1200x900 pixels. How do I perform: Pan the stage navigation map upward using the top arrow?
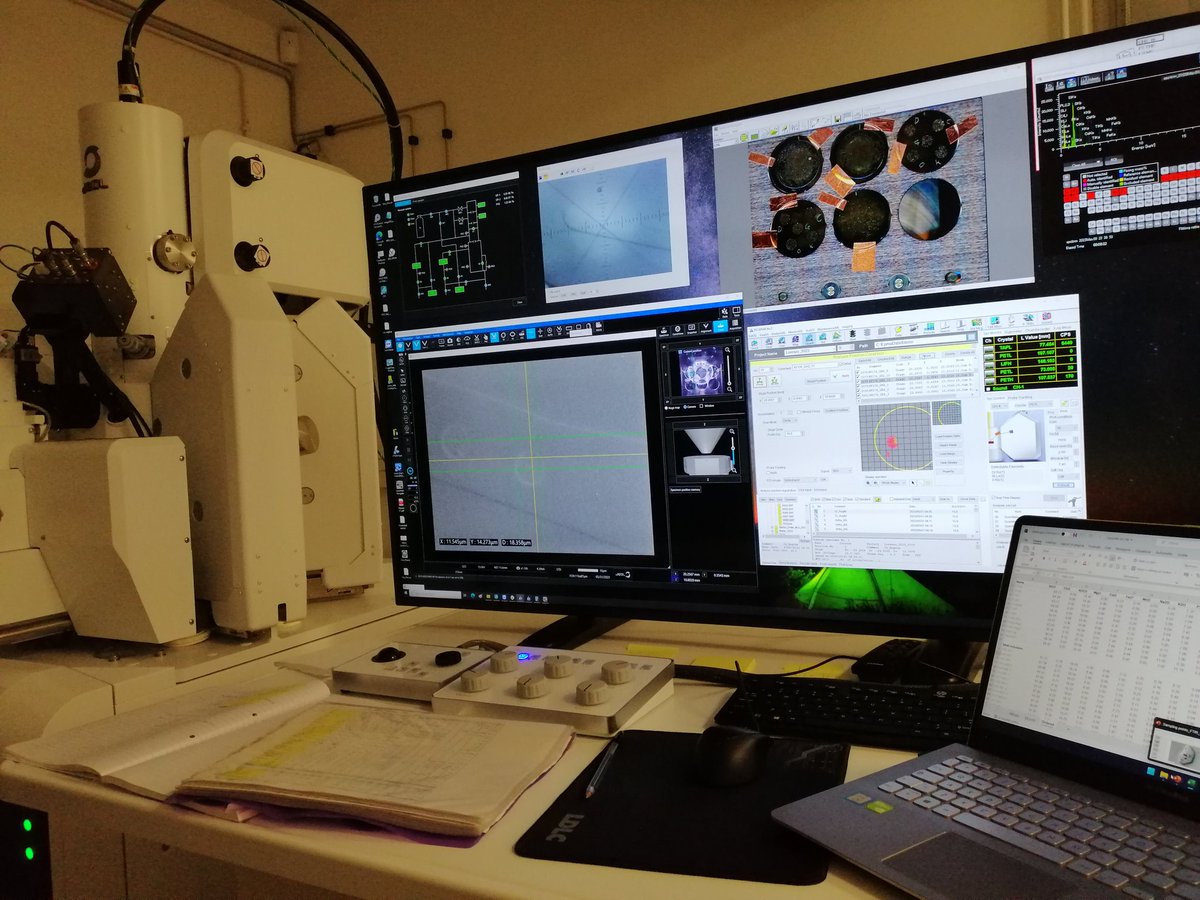[x=700, y=343]
